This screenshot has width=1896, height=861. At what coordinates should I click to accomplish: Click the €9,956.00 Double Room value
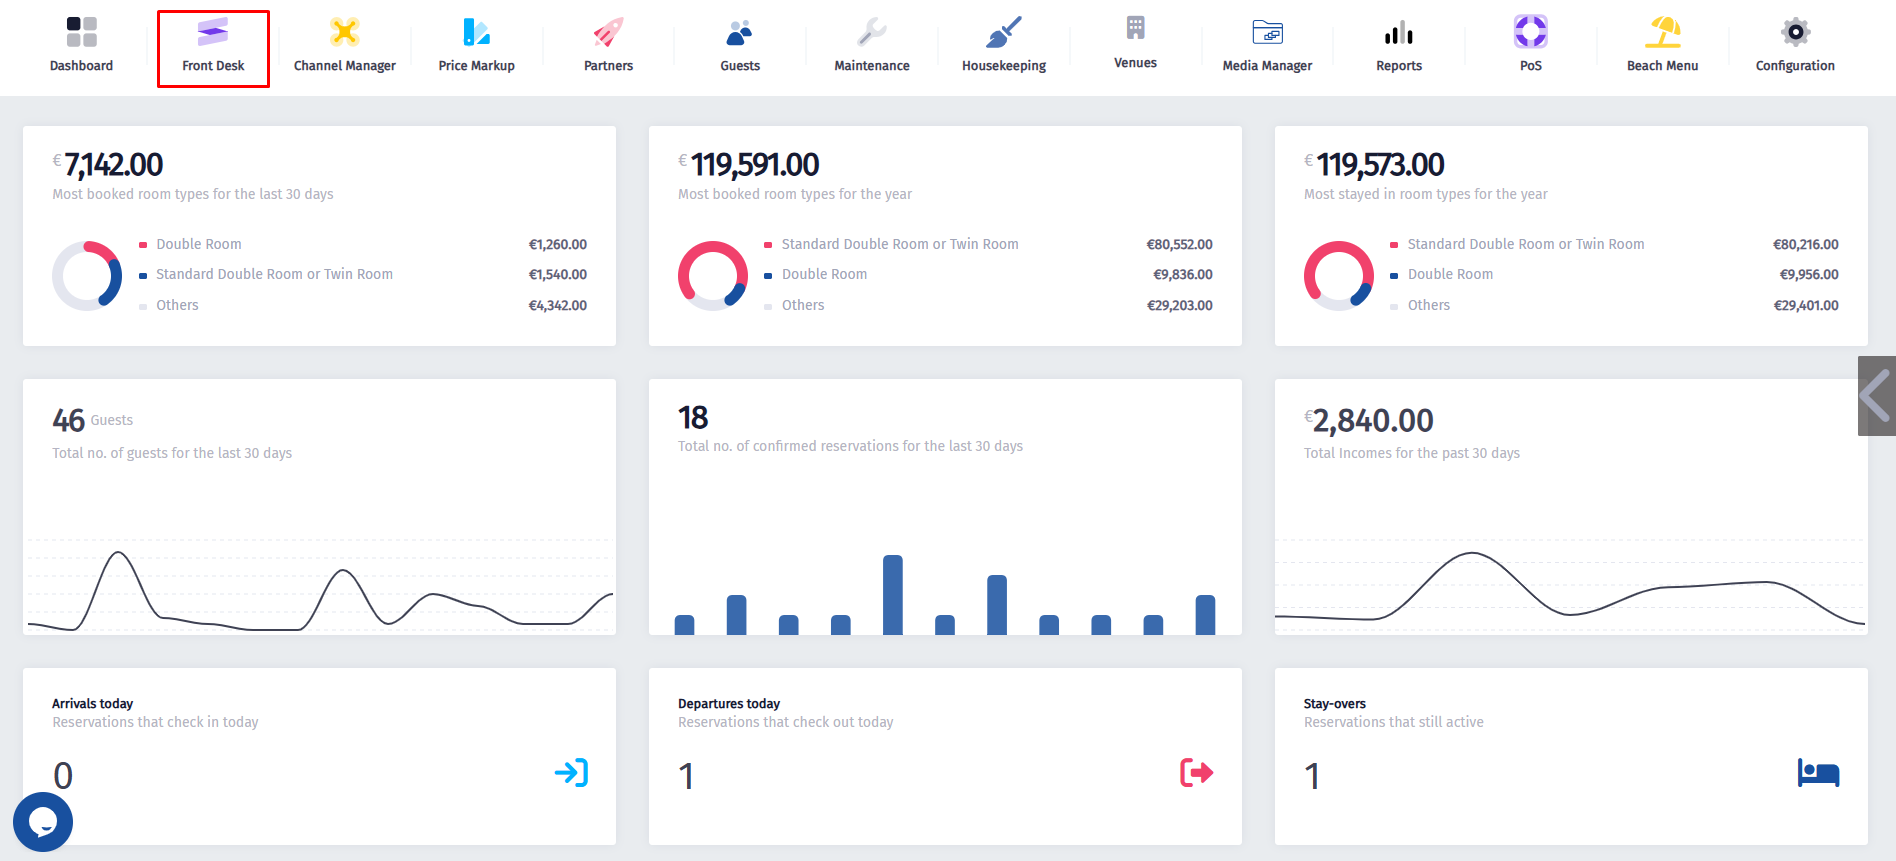[x=1809, y=274]
